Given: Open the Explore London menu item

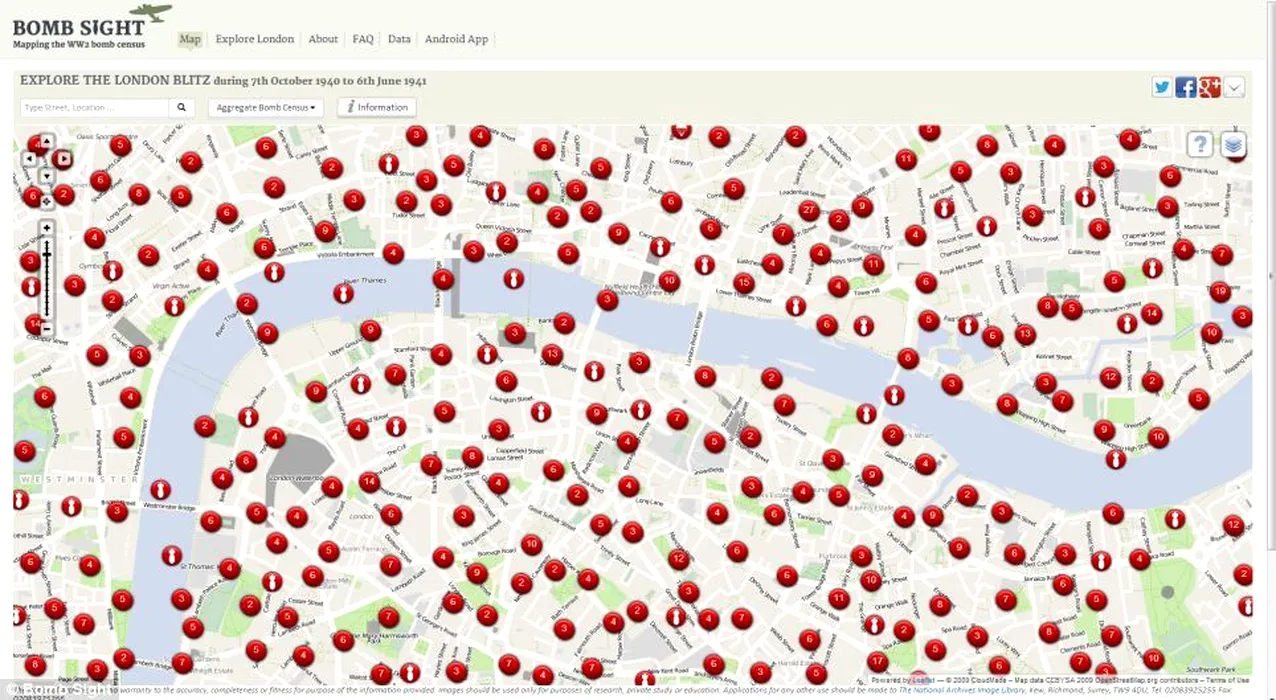Looking at the screenshot, I should point(255,39).
